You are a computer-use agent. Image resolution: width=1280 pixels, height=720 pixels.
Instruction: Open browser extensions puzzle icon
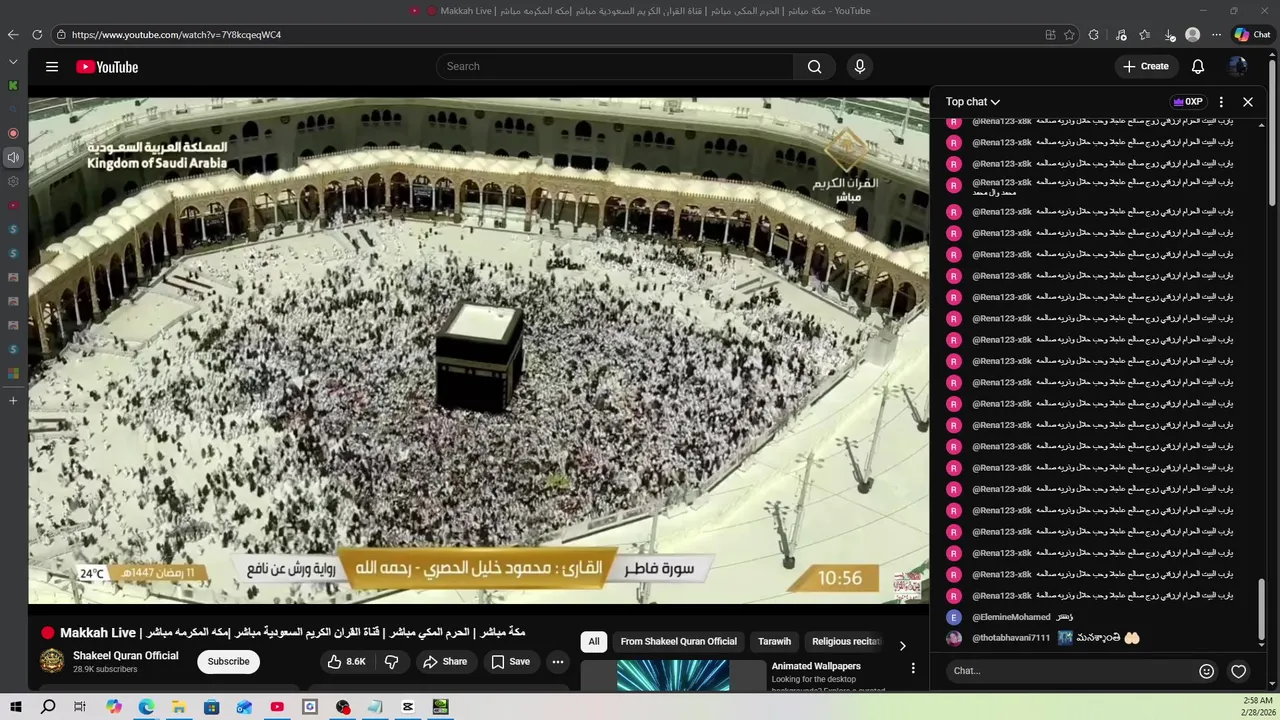(x=1093, y=34)
